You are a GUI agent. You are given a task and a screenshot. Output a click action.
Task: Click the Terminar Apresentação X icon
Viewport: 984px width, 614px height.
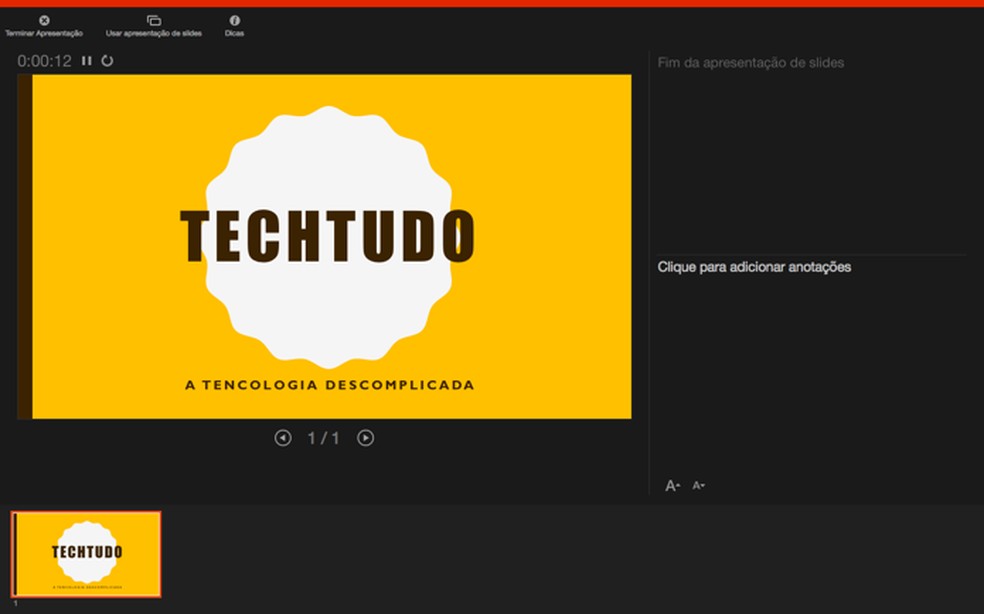tap(44, 21)
